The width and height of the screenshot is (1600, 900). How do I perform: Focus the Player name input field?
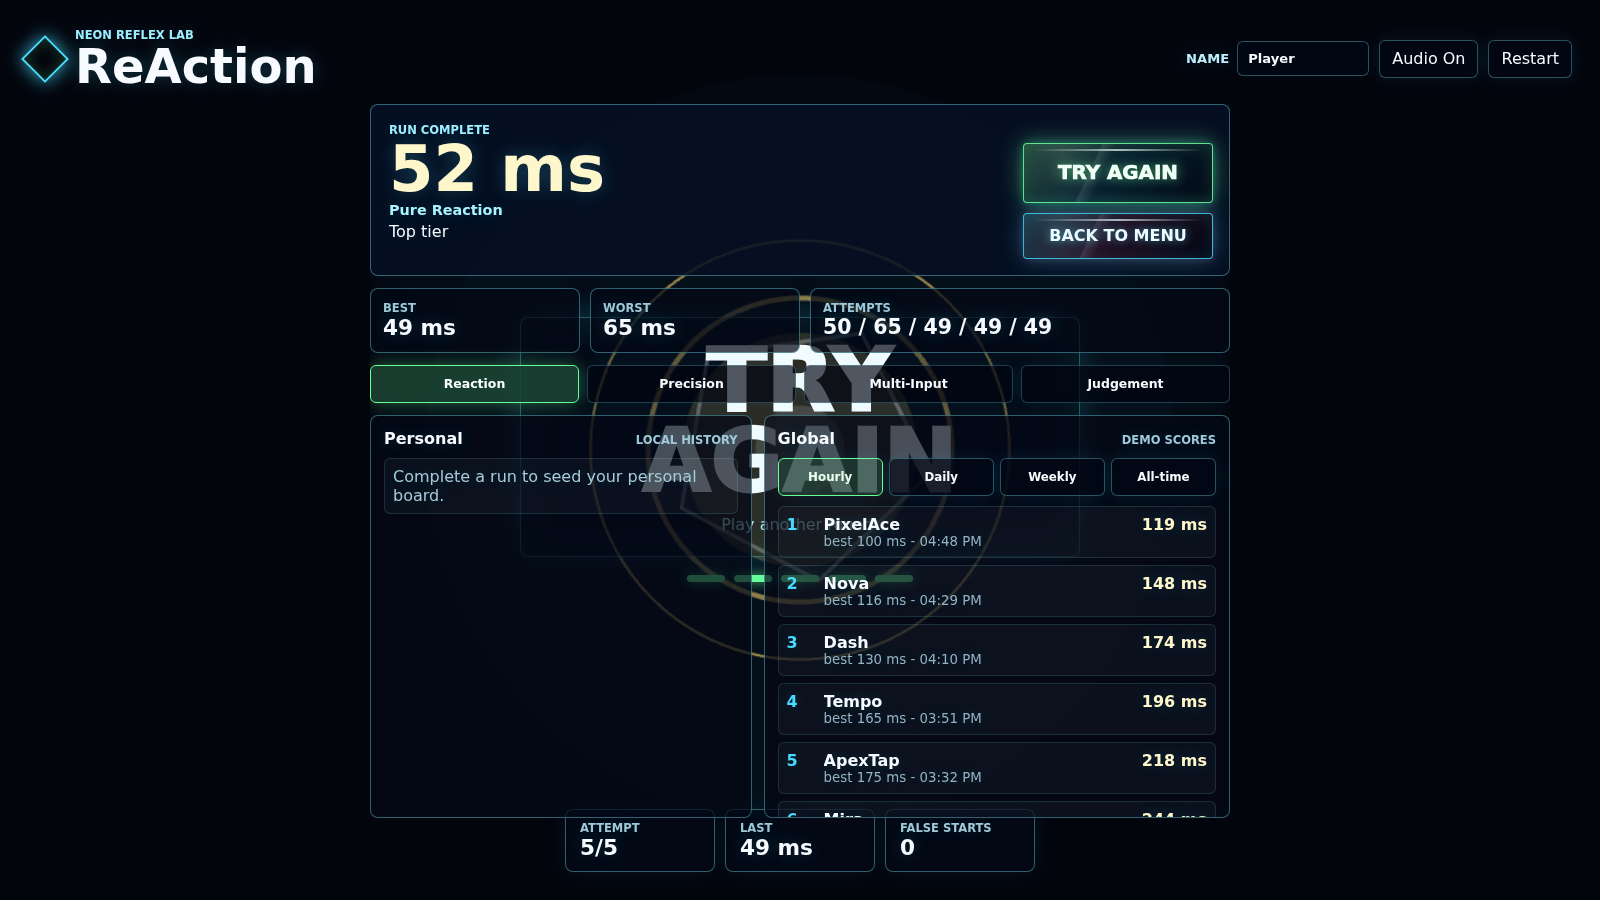point(1302,59)
